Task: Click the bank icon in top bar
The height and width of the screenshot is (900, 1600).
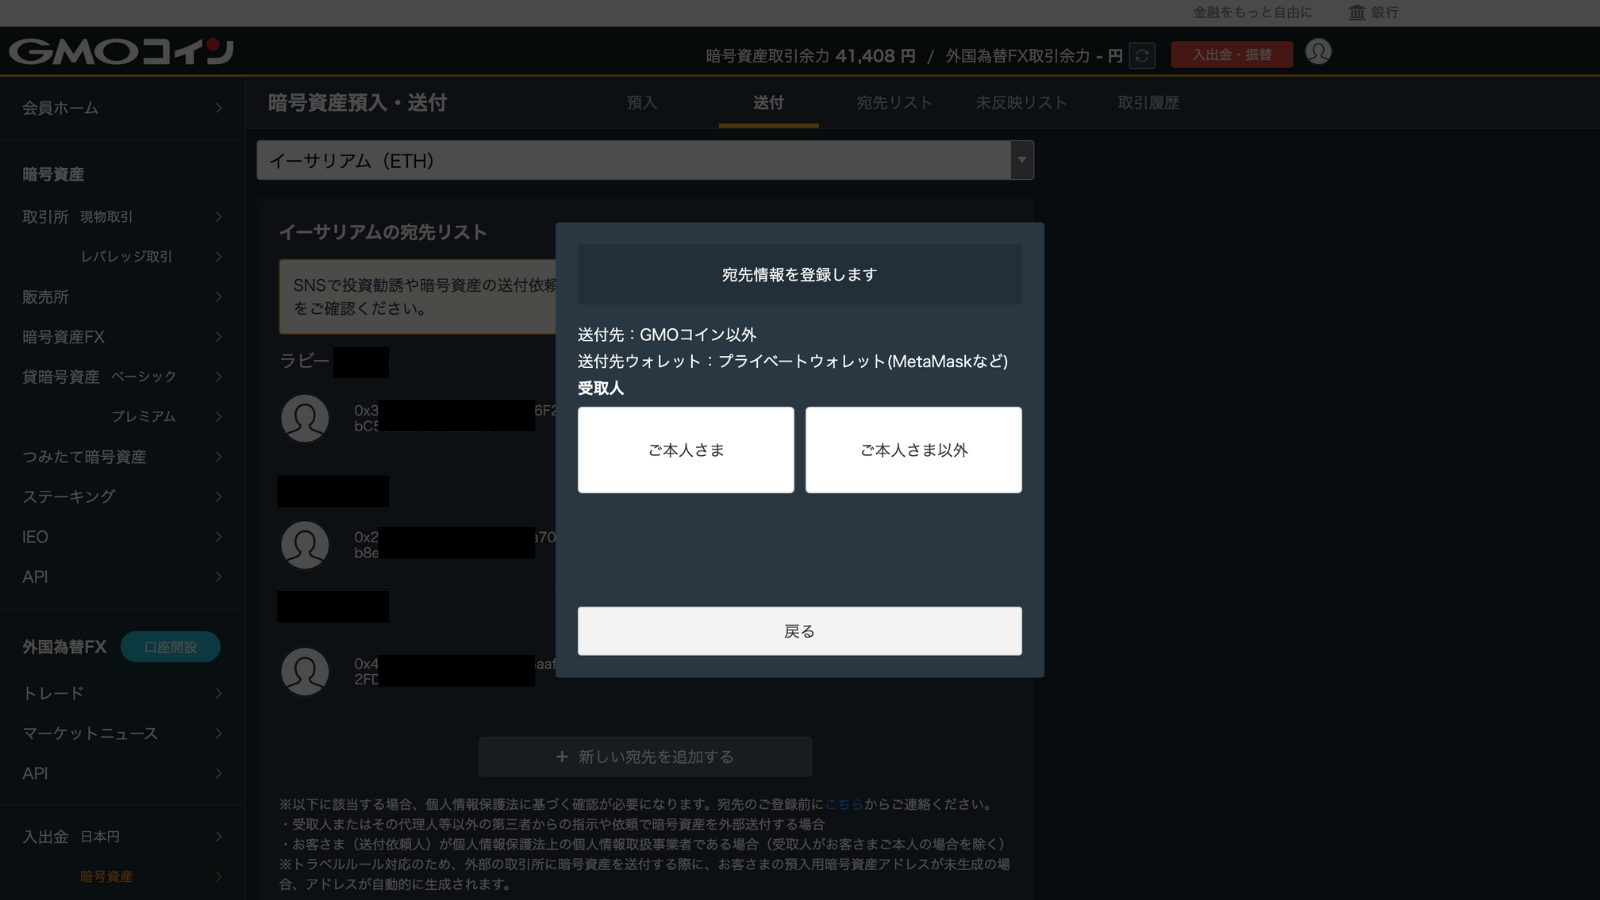Action: 1357,12
